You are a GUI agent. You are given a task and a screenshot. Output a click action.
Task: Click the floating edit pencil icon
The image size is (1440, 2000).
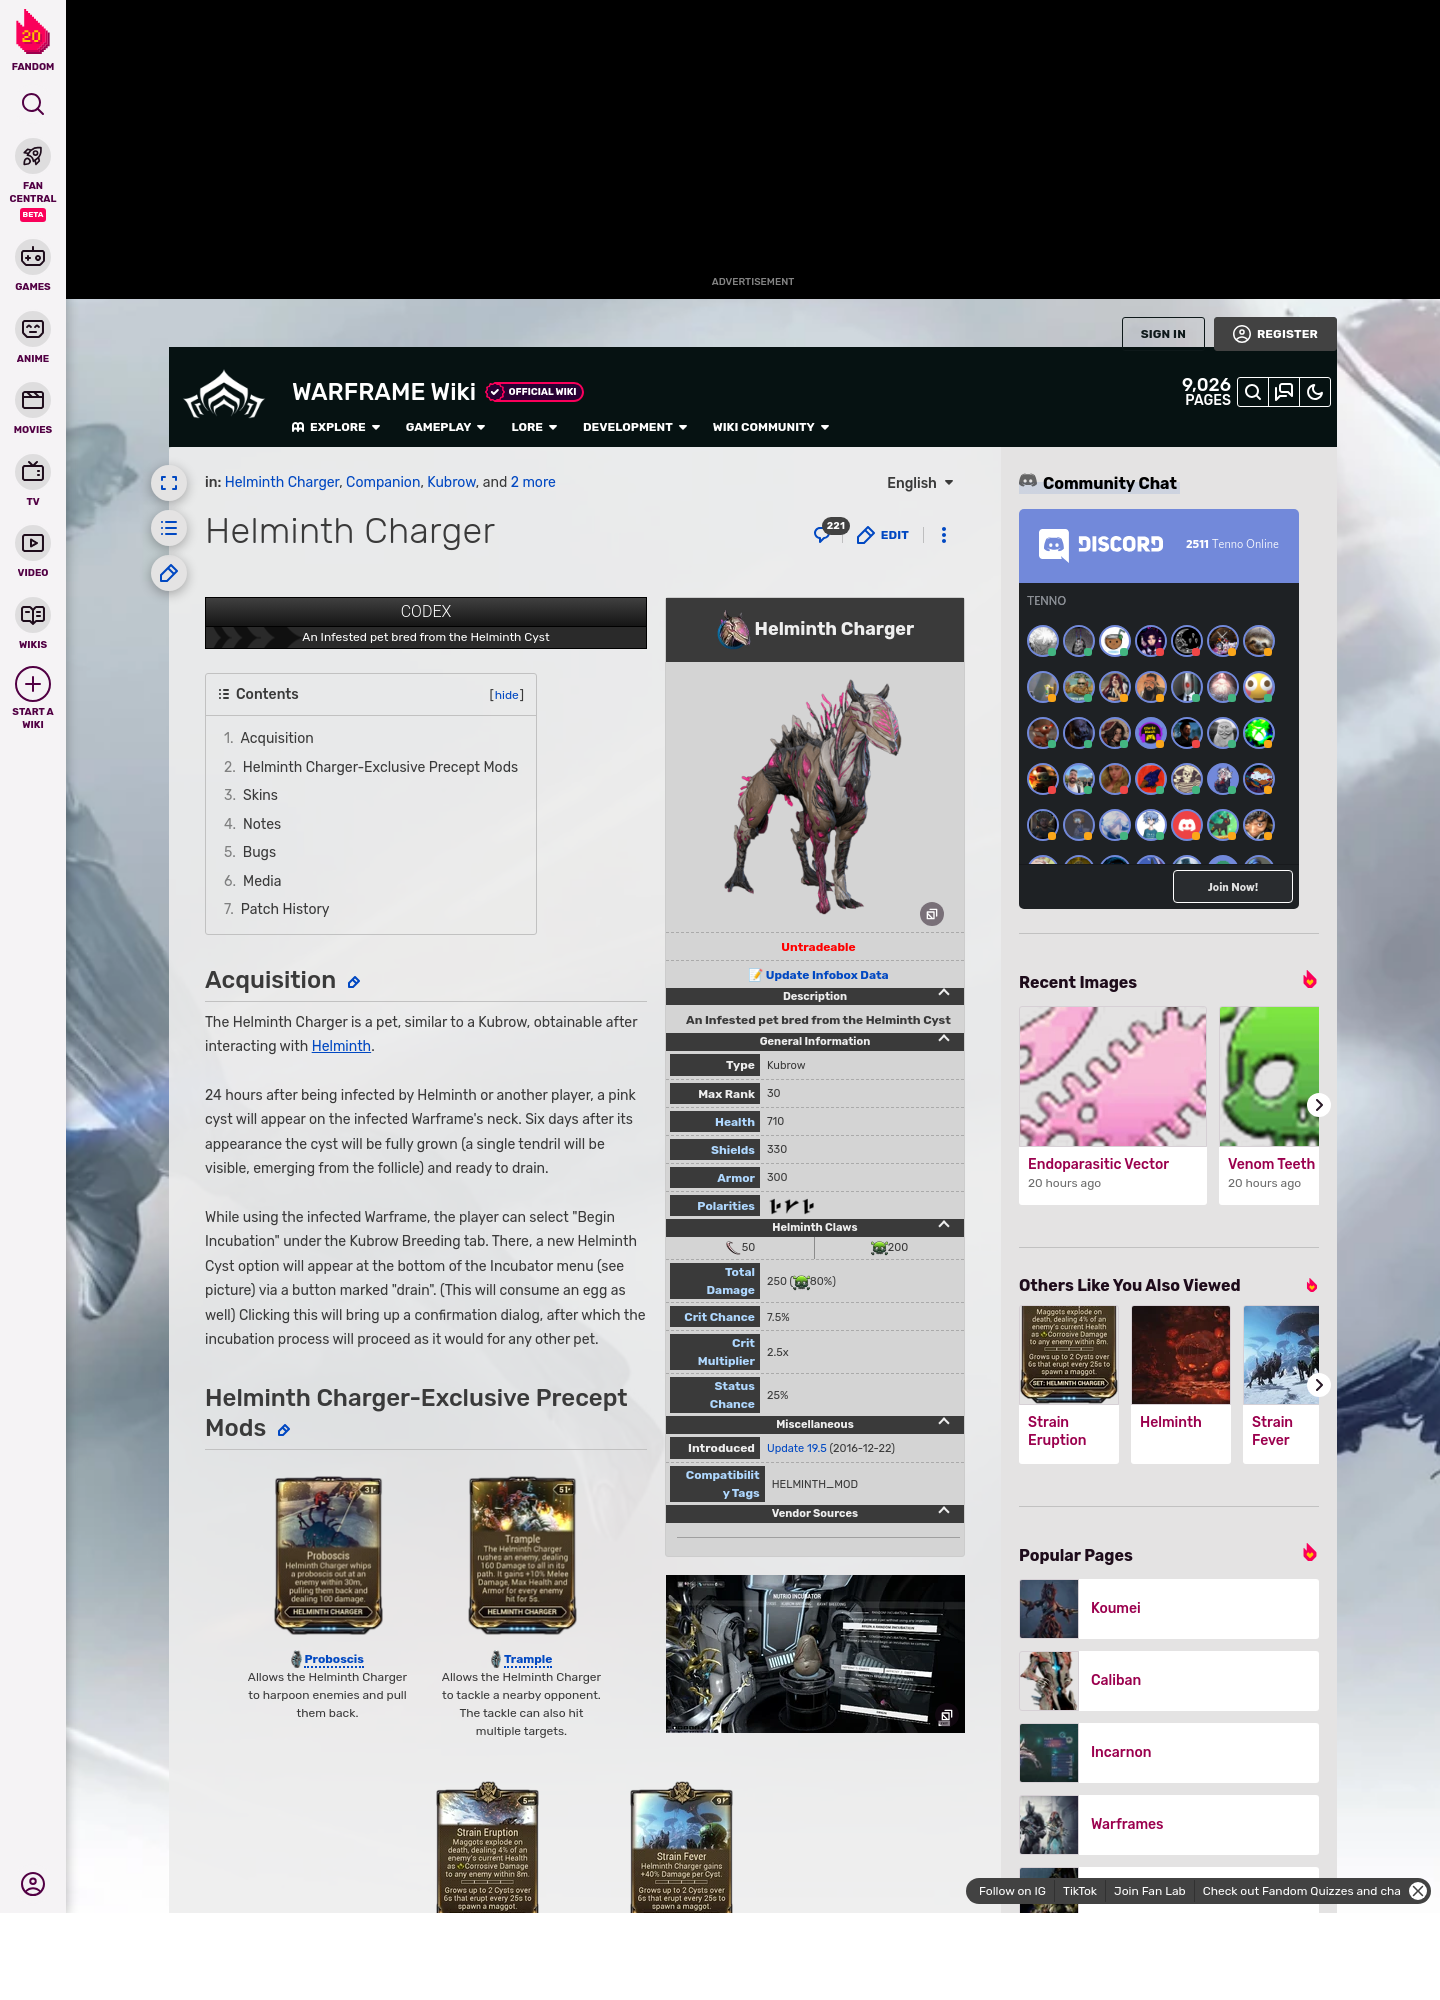pyautogui.click(x=169, y=573)
